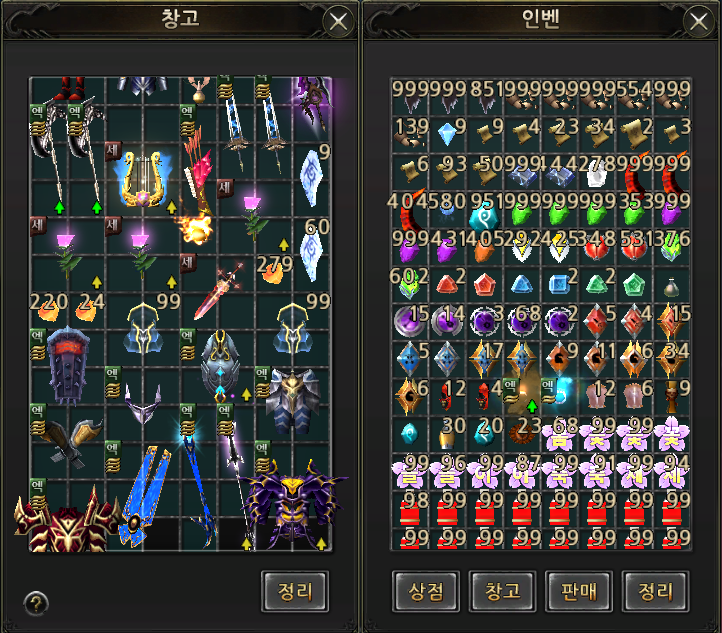
Task: Close the 인벤 inventory window
Action: 699,21
